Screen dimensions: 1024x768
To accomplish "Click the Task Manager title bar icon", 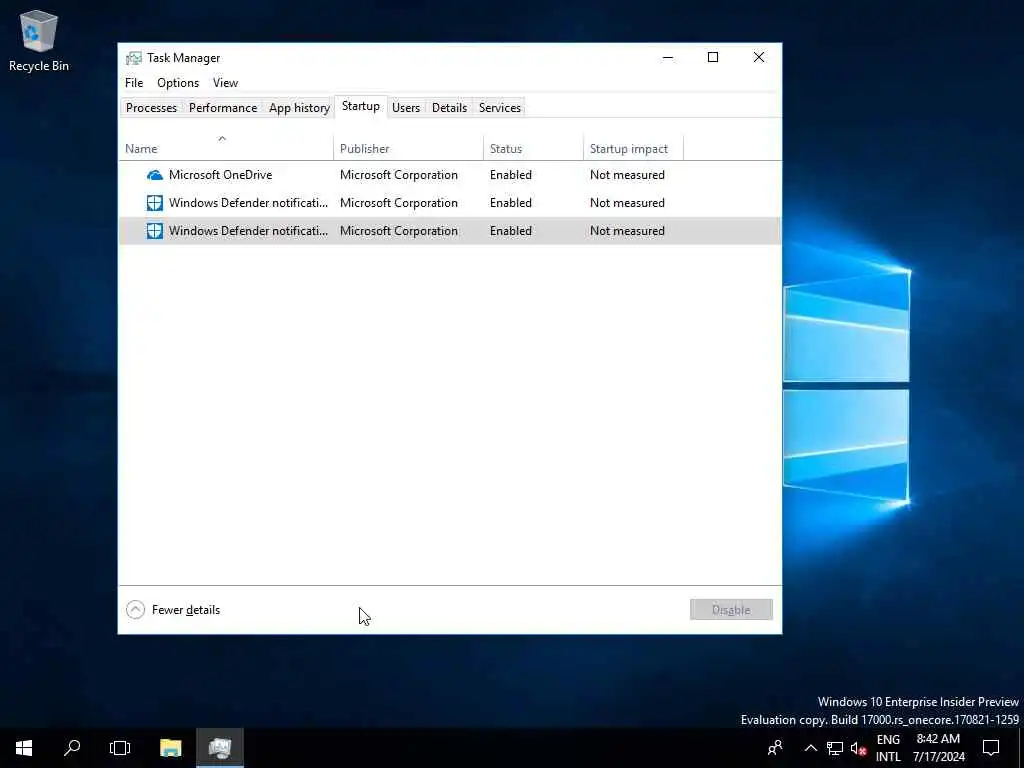I will click(x=133, y=58).
